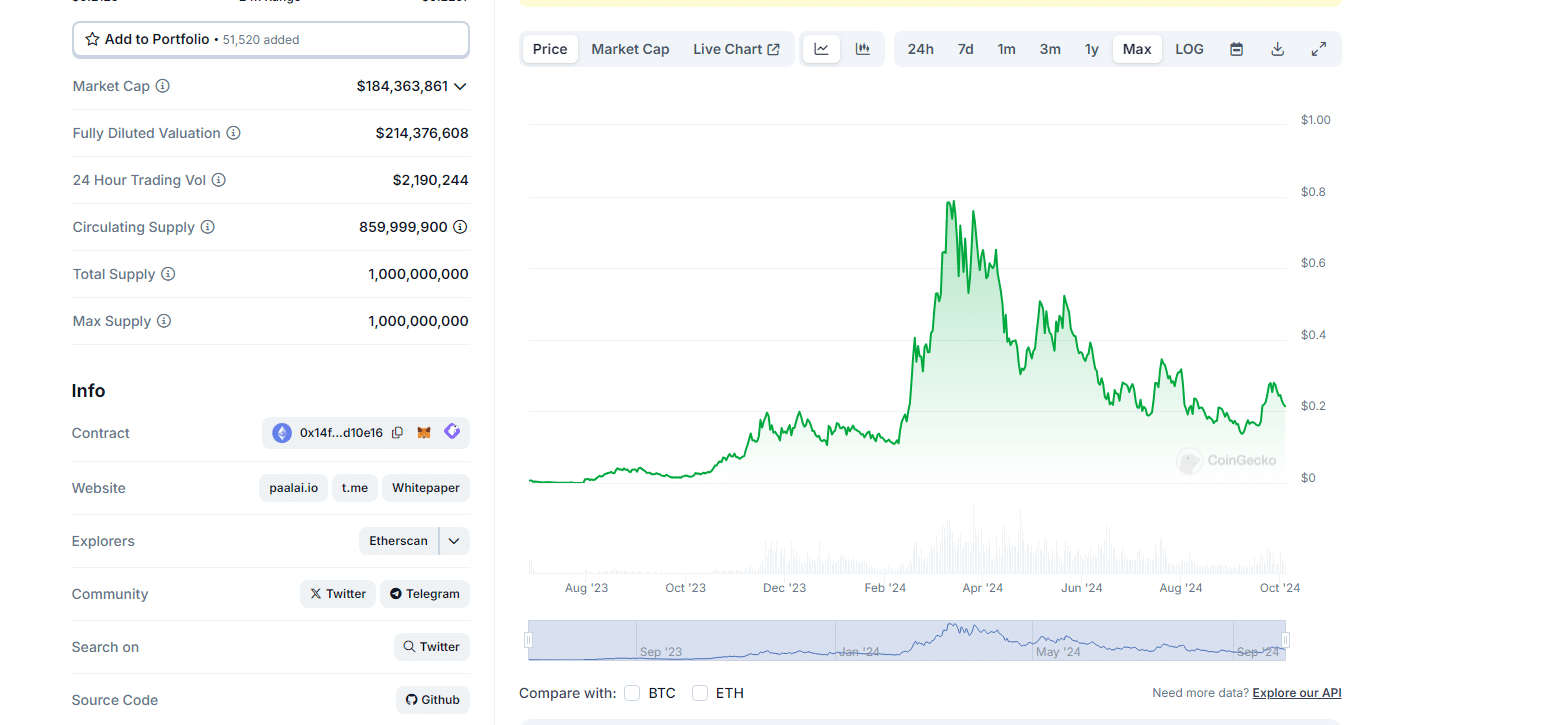Click the $2,190,244 trading volume value
This screenshot has width=1549, height=725.
430,180
